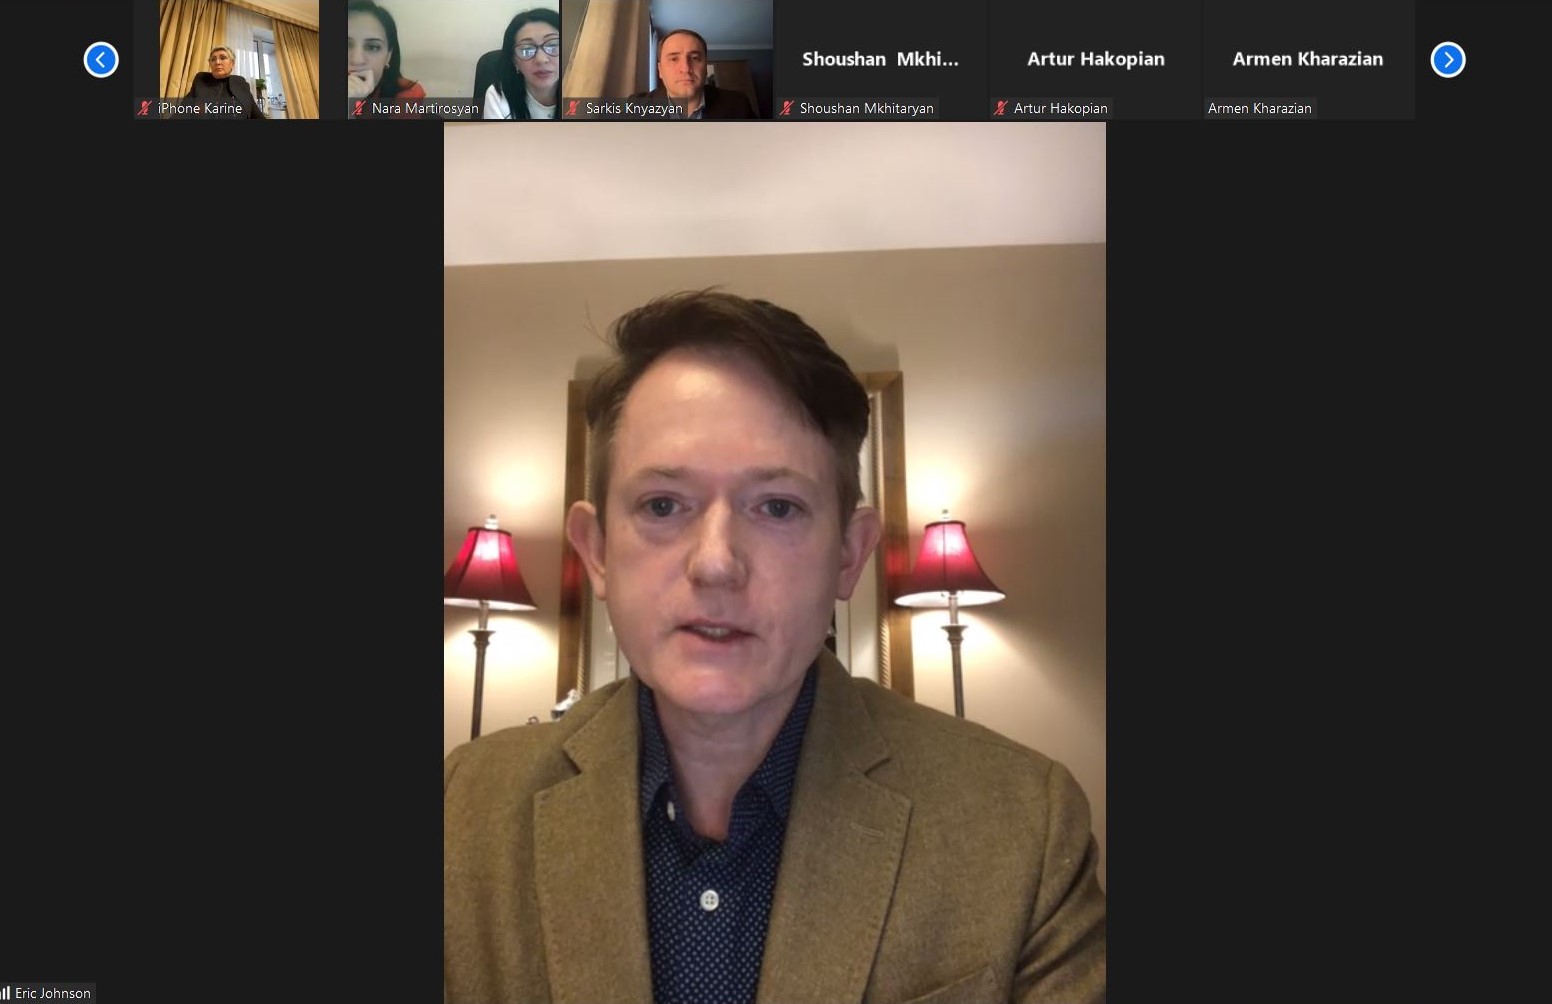Click the signal bars icon beside Eric Johnson
The width and height of the screenshot is (1552, 1004).
[6, 993]
